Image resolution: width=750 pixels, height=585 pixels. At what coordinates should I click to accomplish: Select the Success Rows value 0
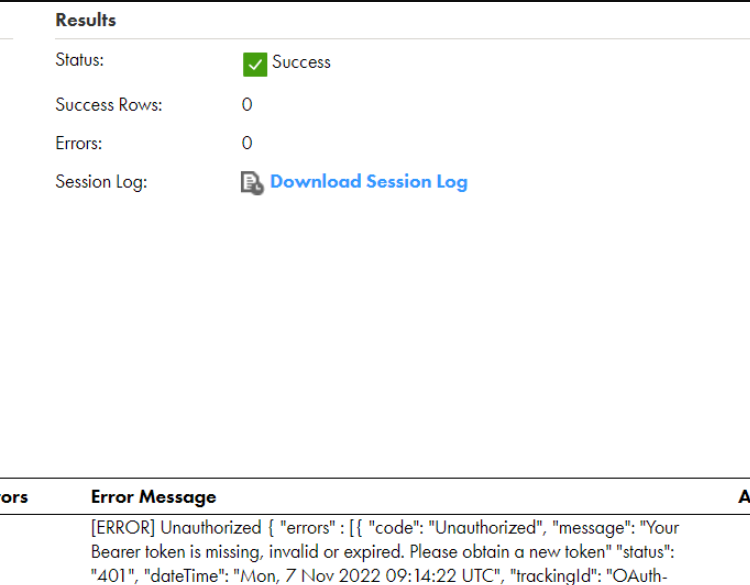[x=247, y=104]
